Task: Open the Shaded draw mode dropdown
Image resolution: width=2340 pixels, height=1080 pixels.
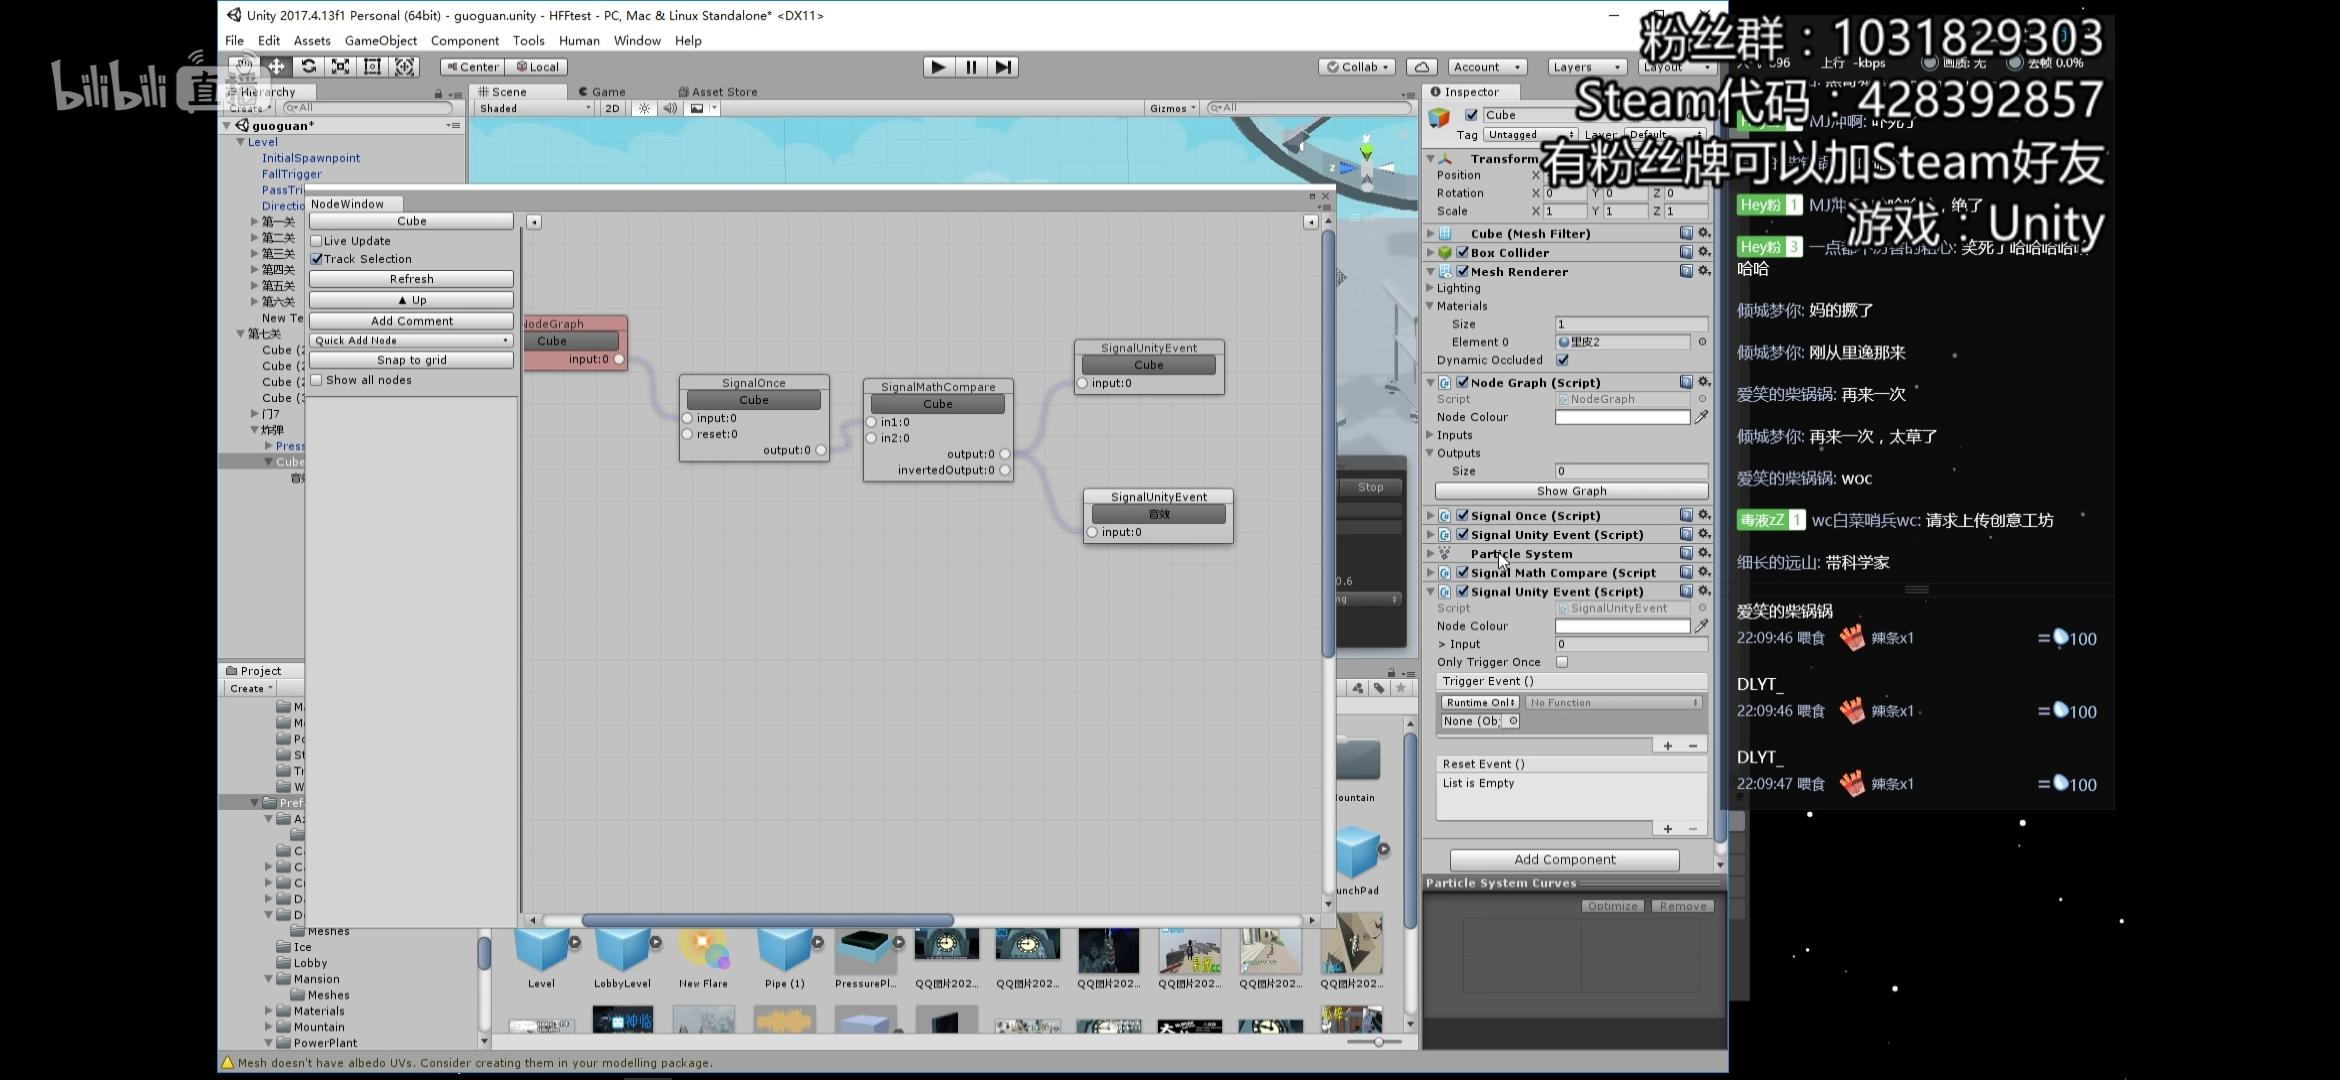Action: coord(534,108)
